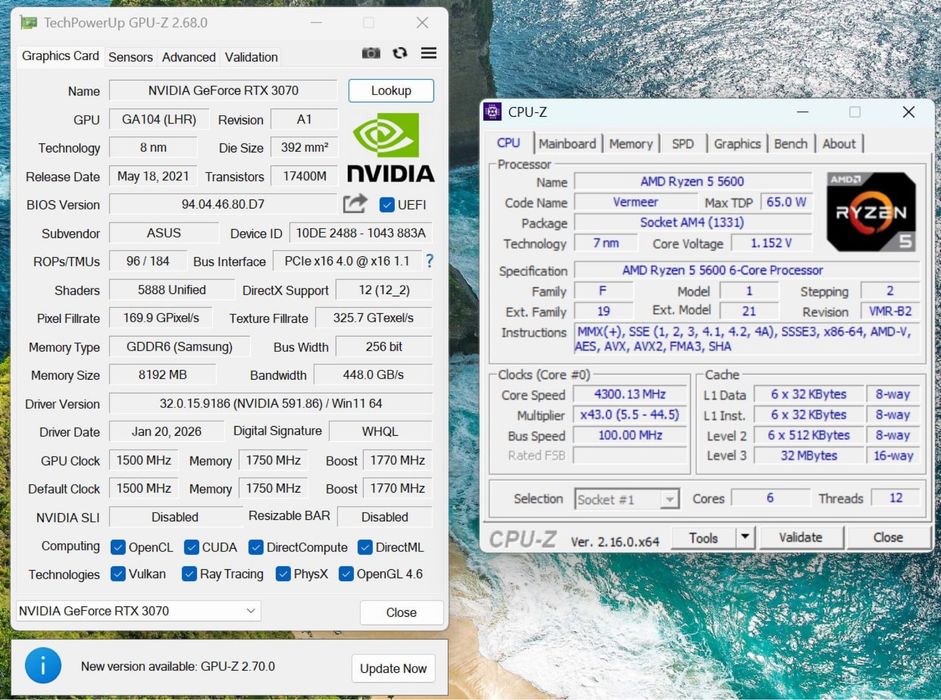Open the SPD tab in CPU-Z
The image size is (941, 700).
[683, 144]
